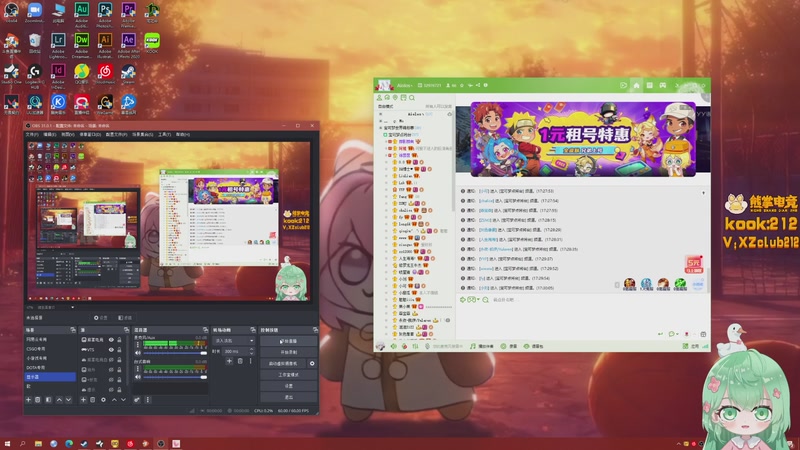Viewport: 800px width, 450px height.
Task: Launch the Steam desktop shortcut
Action: pyautogui.click(x=129, y=73)
